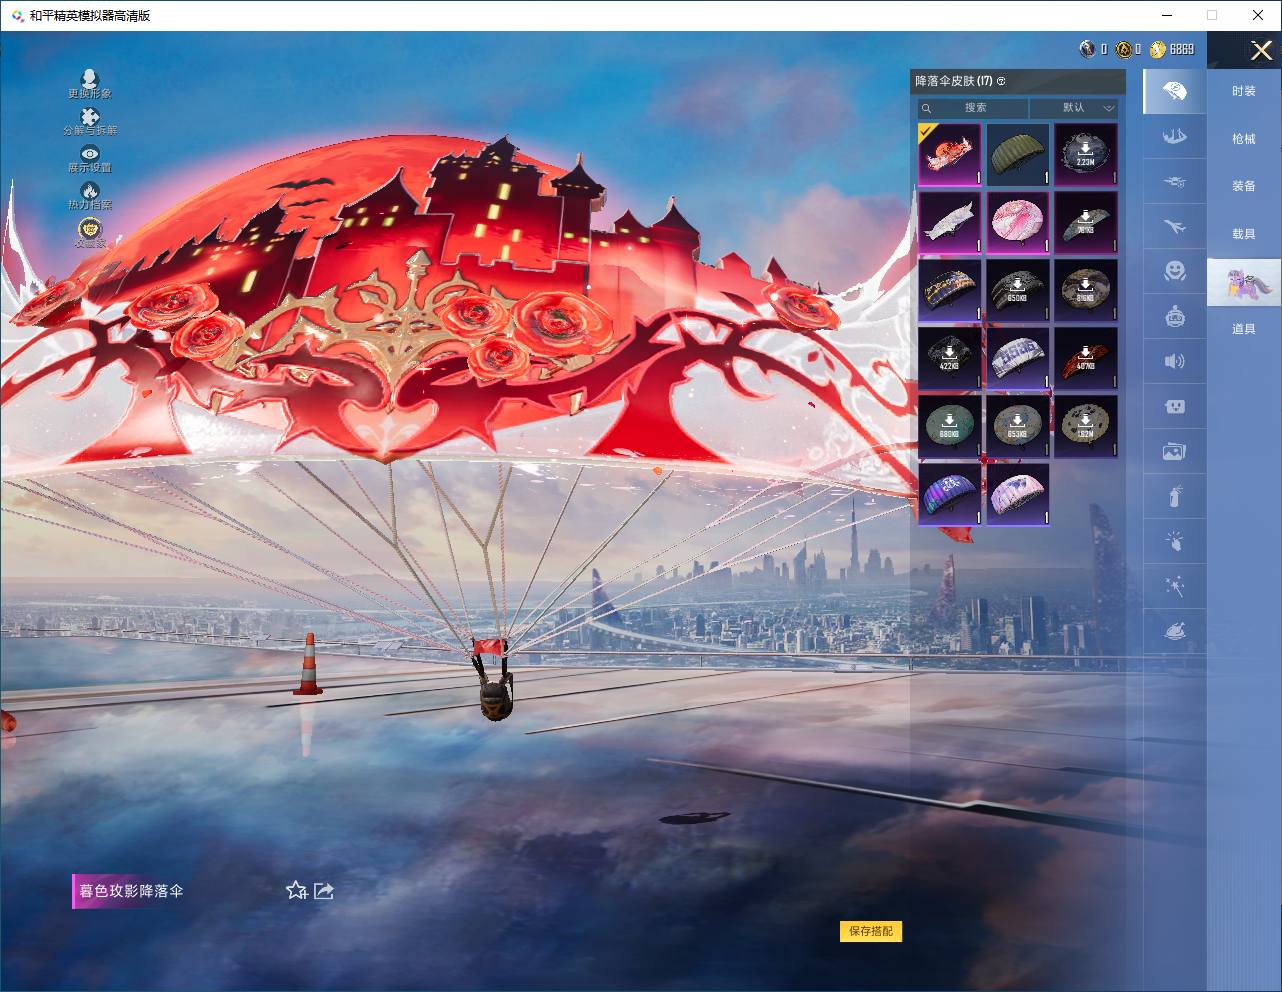Screen dimensions: 1282x992
Task: Download the 1.82M spotted parachute skin
Action: pos(1085,426)
